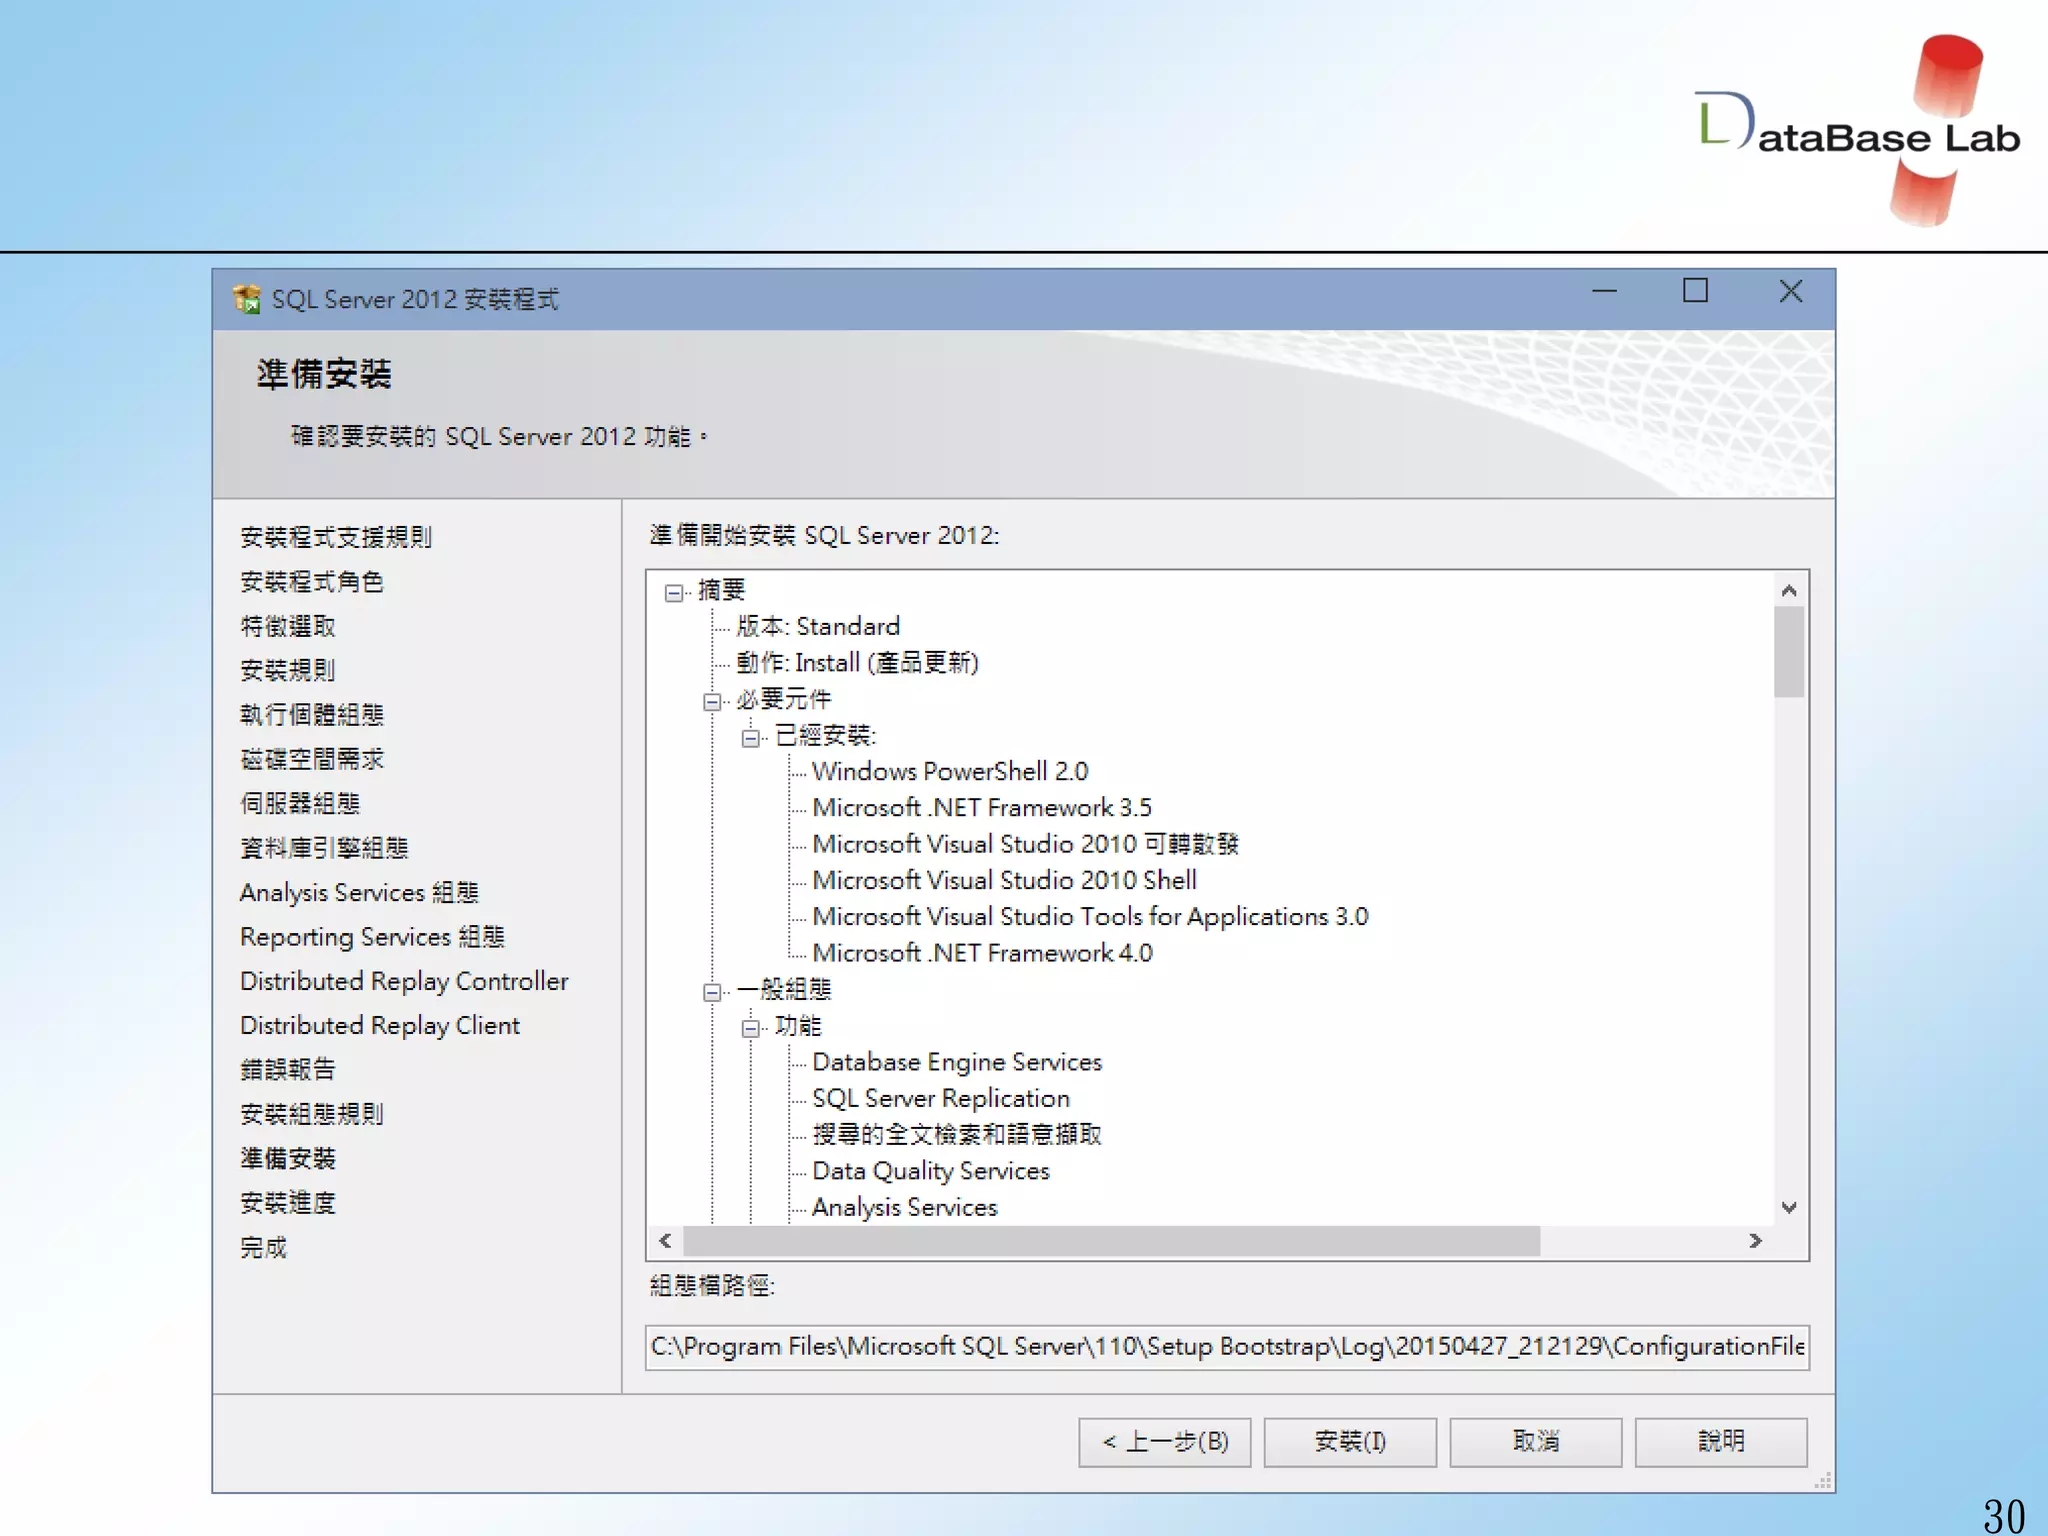Select Microsoft .NET Framework 4.0 tree row
Viewport: 2048px width, 1536px height.
pos(982,953)
